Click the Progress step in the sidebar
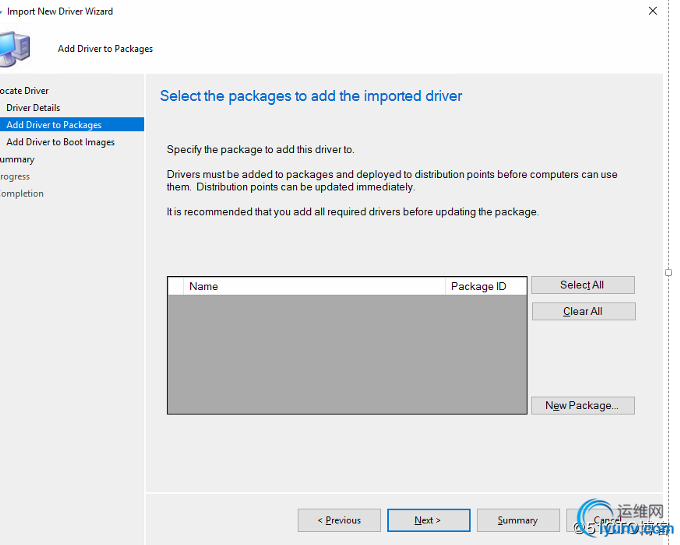This screenshot has width=680, height=545. click(x=15, y=176)
